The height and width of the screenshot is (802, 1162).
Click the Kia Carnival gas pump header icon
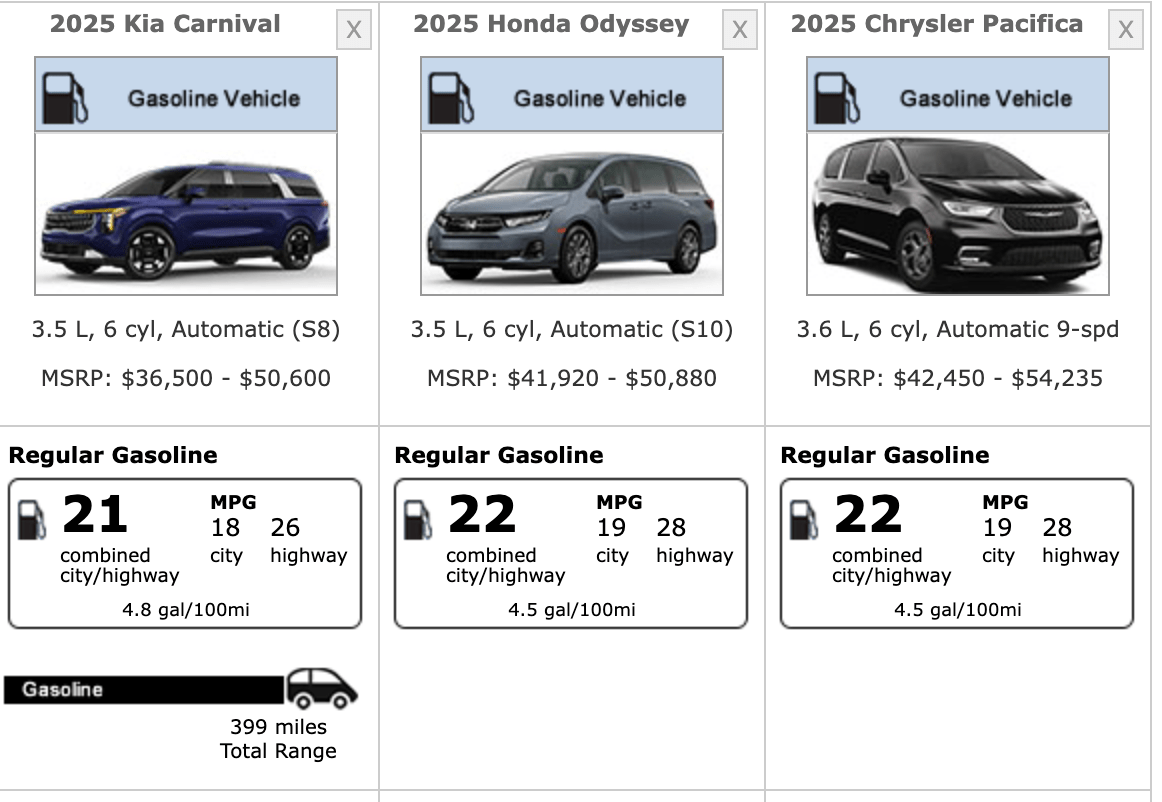[63, 97]
